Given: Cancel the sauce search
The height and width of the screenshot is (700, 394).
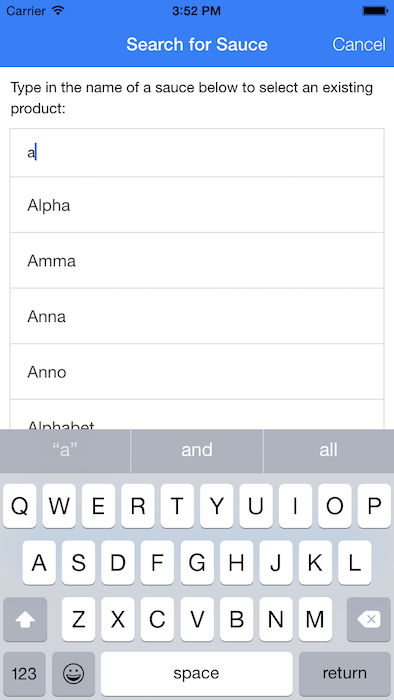Looking at the screenshot, I should [359, 44].
